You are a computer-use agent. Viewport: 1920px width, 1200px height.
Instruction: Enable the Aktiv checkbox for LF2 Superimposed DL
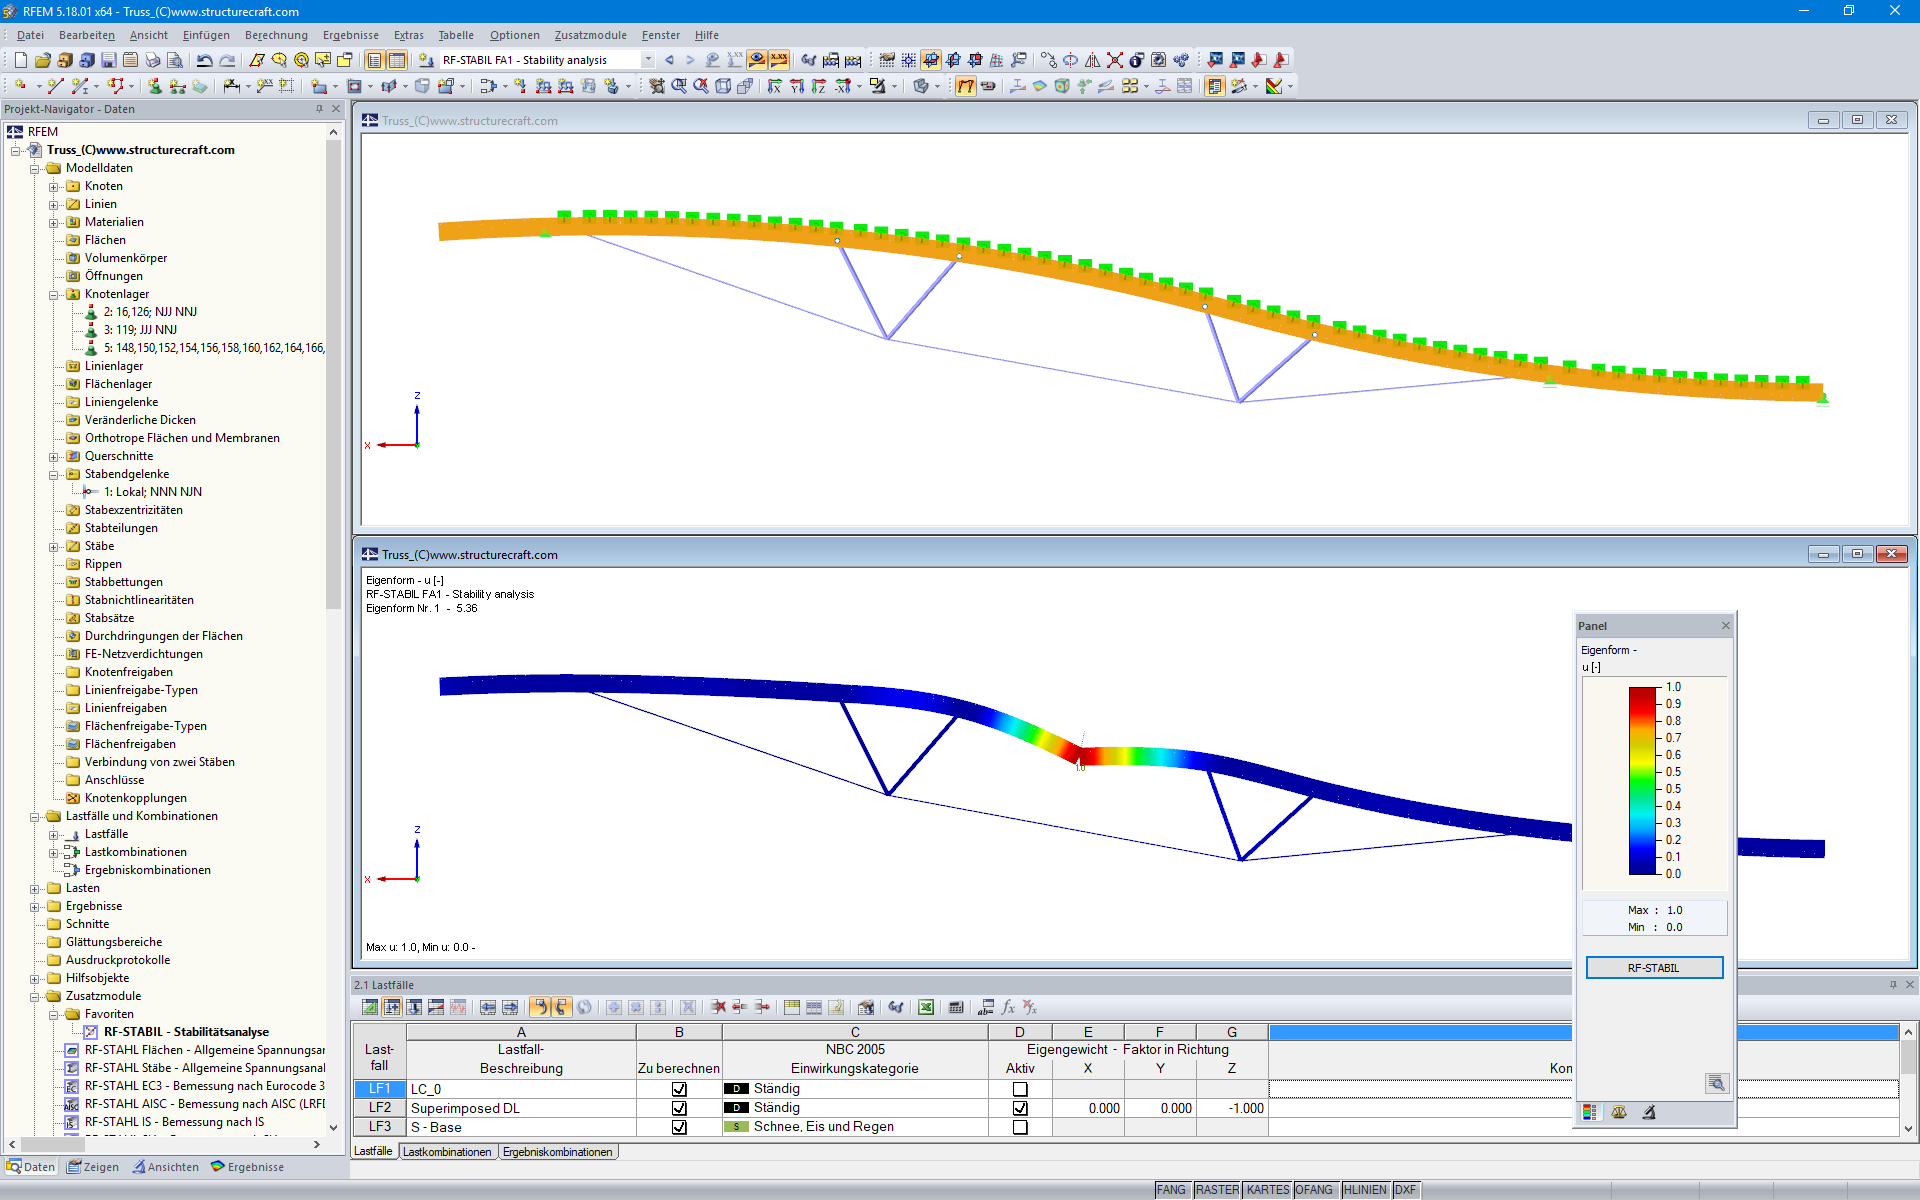1019,1108
